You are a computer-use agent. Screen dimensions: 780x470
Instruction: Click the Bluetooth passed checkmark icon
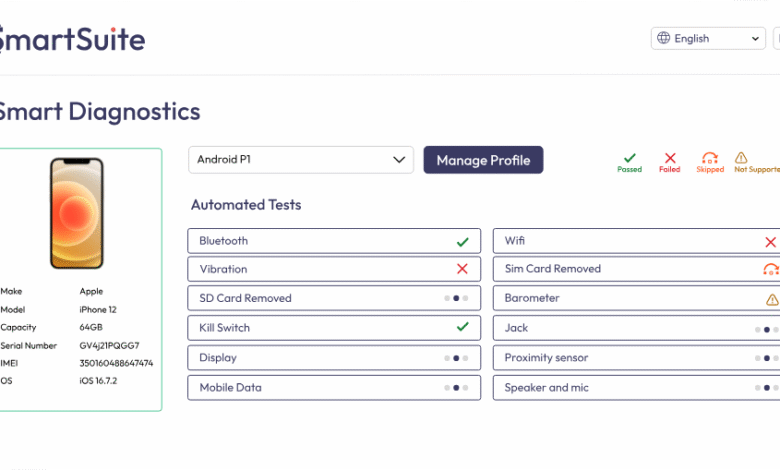click(x=462, y=241)
